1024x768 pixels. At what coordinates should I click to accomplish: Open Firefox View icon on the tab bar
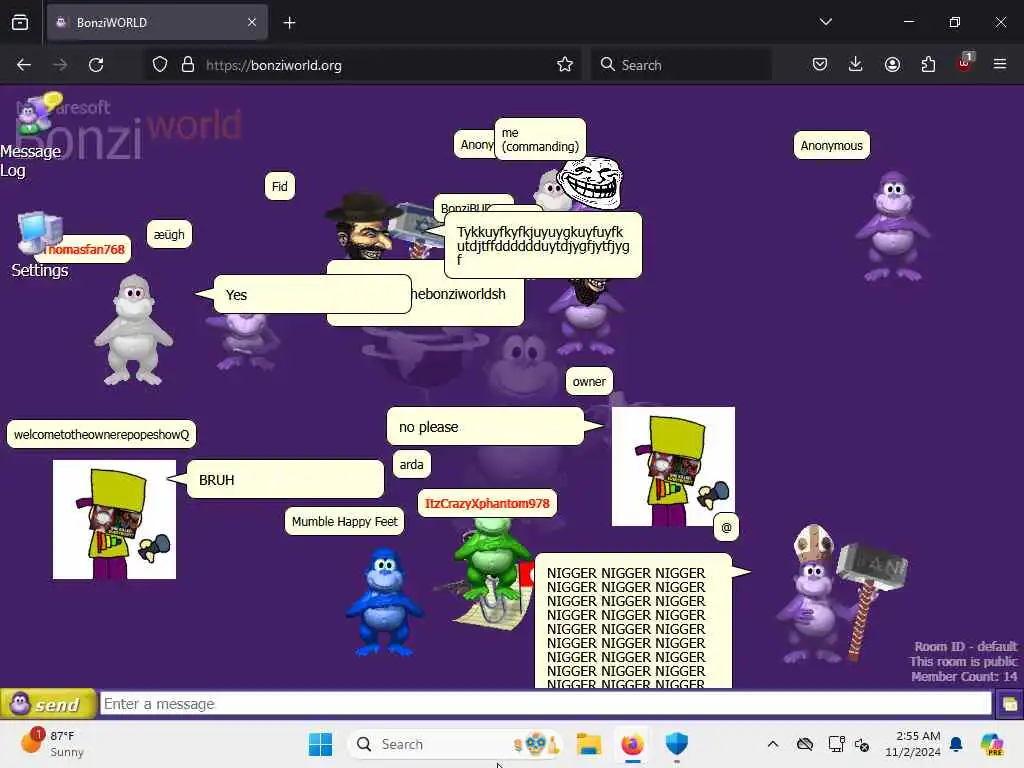coord(20,22)
